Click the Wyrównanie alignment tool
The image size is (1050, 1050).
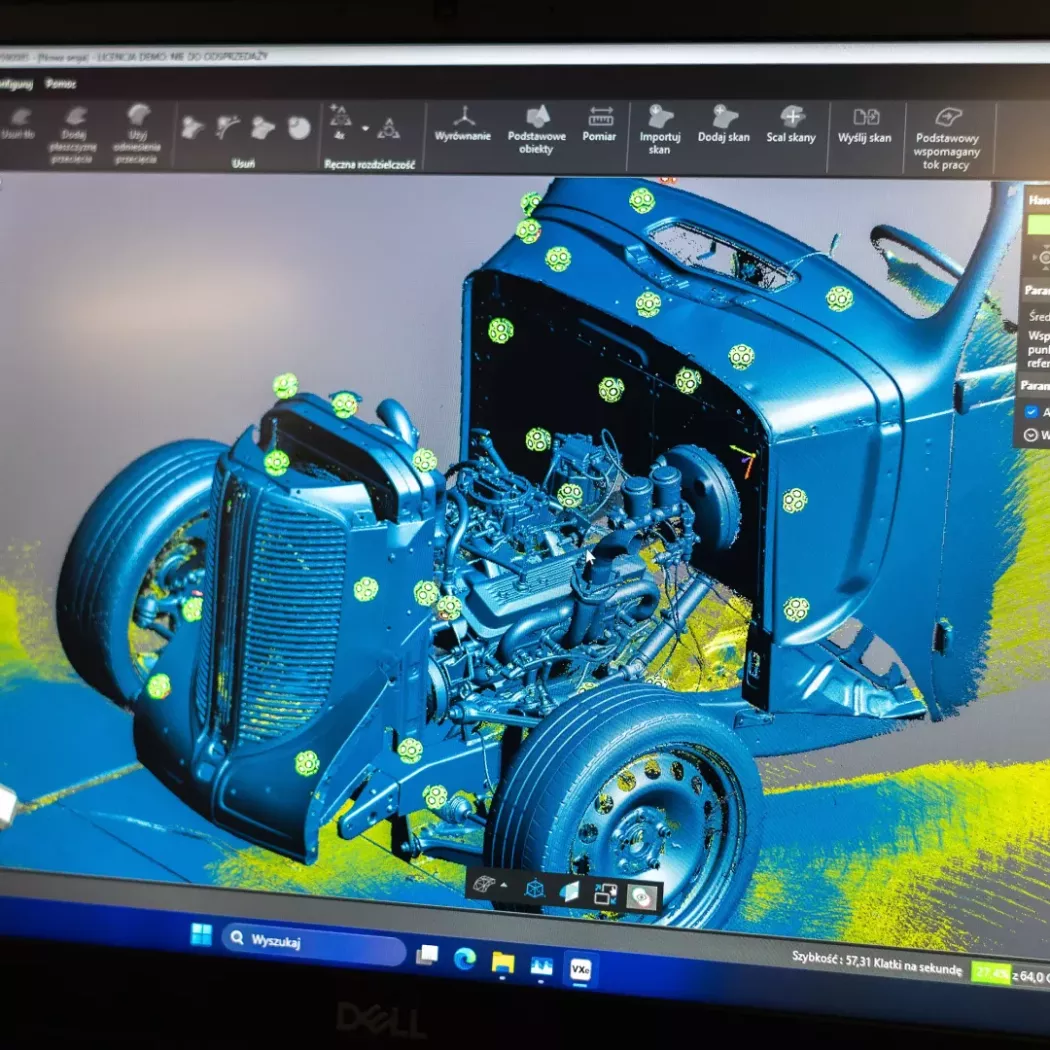pyautogui.click(x=463, y=124)
